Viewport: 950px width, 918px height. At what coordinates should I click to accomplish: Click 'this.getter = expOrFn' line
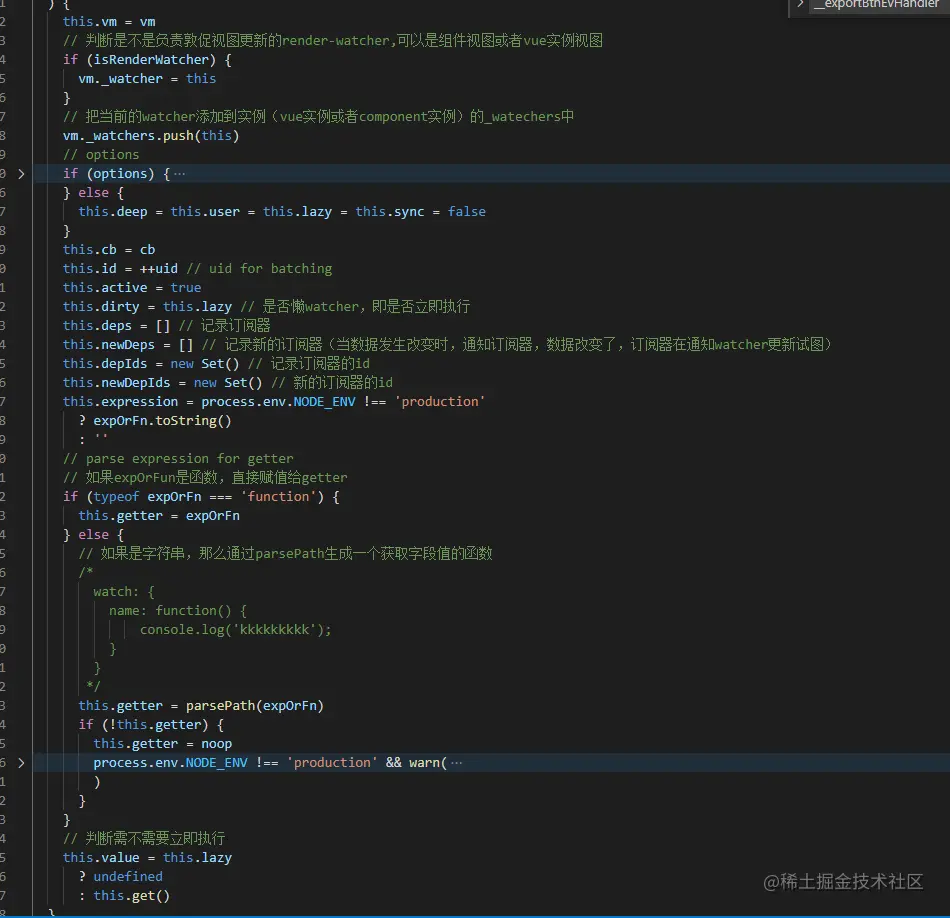(159, 516)
